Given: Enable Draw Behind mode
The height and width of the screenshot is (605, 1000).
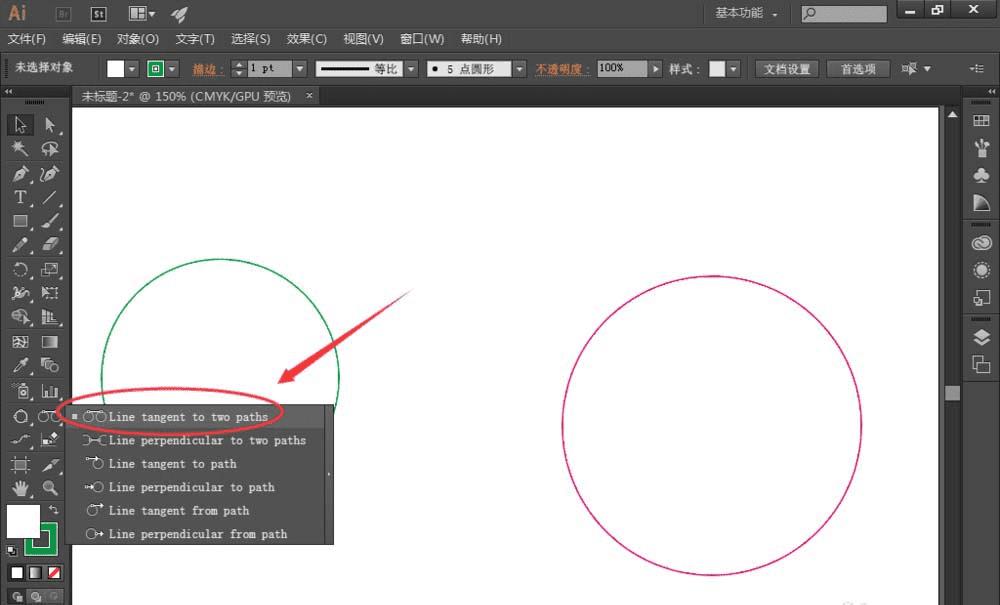Looking at the screenshot, I should [x=36, y=597].
